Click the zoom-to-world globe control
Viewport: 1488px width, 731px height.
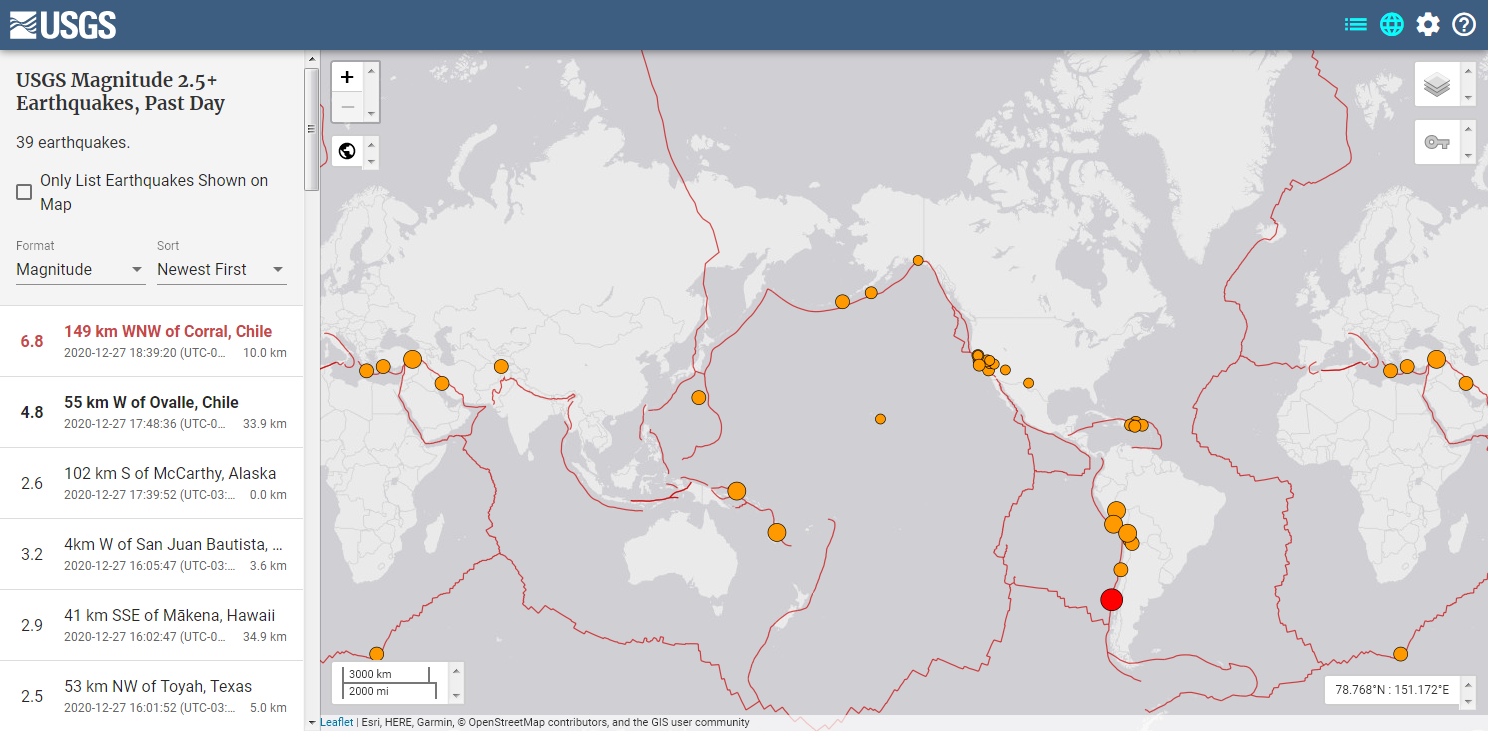pos(347,152)
